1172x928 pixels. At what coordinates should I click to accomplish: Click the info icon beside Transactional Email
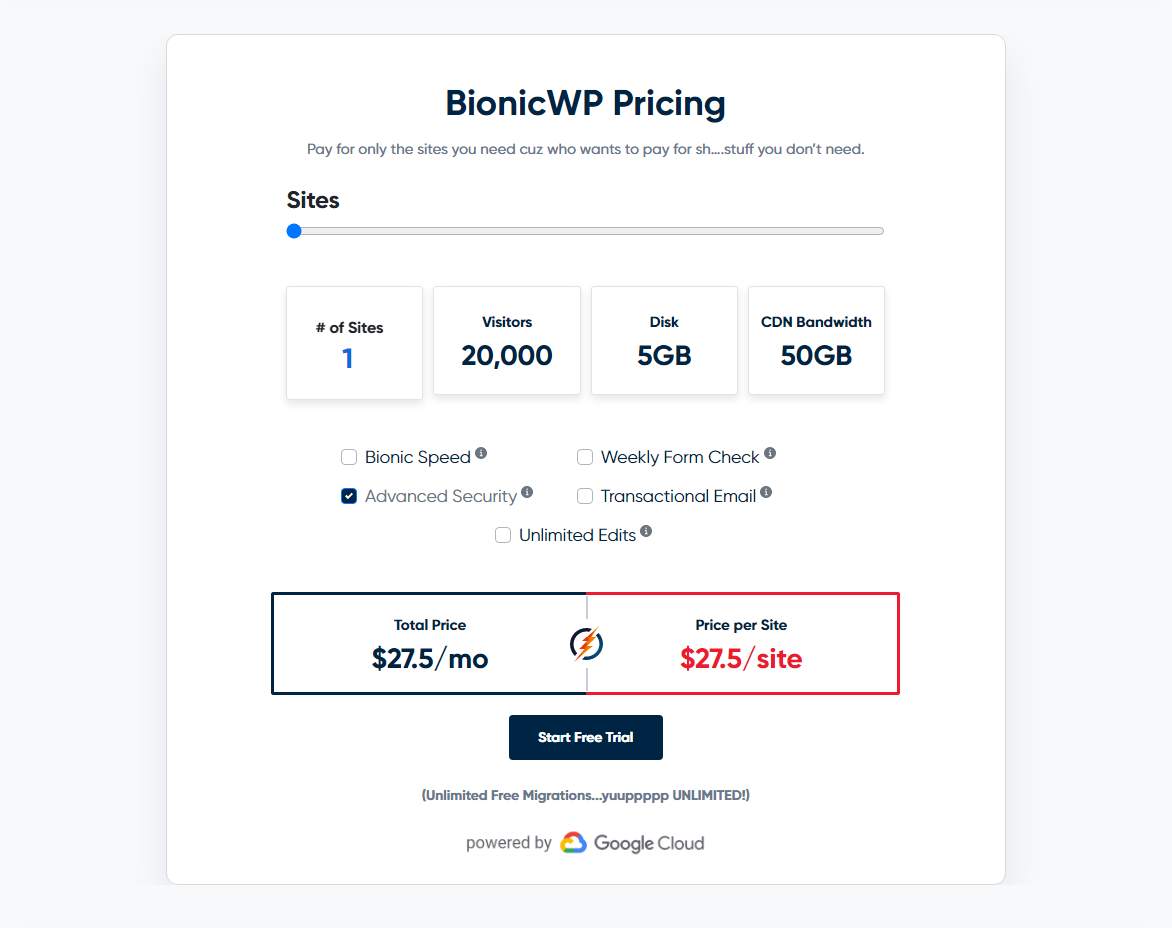click(x=766, y=492)
